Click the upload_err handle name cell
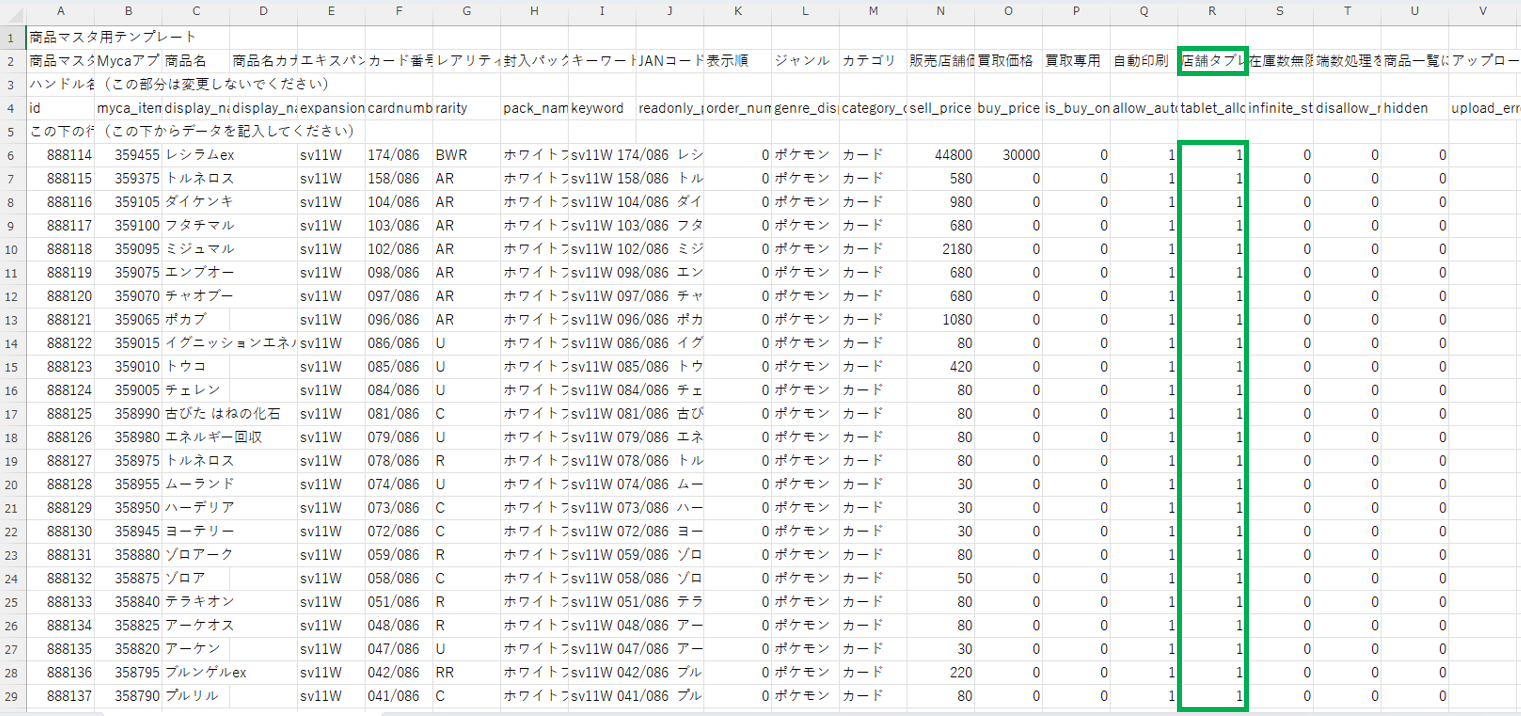This screenshot has width=1521, height=716. point(1484,108)
